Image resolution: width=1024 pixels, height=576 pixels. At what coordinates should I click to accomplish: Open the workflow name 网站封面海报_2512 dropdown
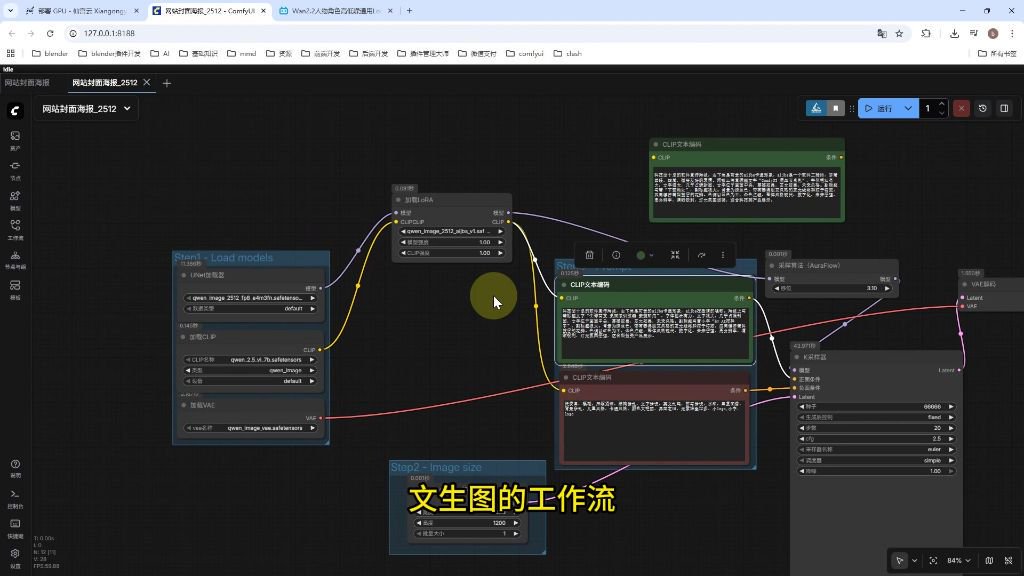(x=86, y=109)
